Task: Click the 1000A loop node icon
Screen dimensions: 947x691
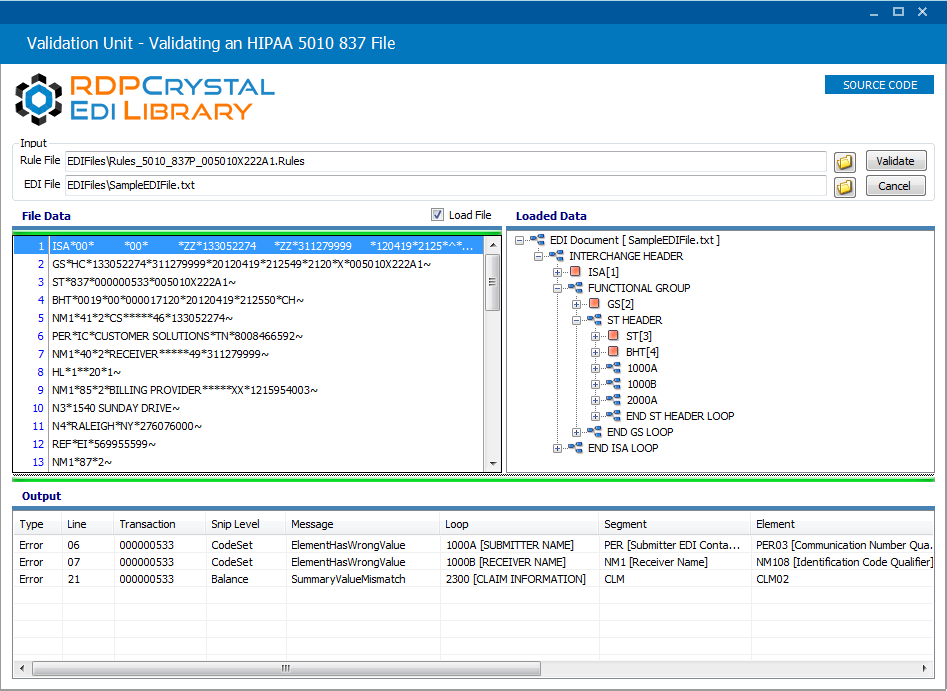Action: pos(613,368)
